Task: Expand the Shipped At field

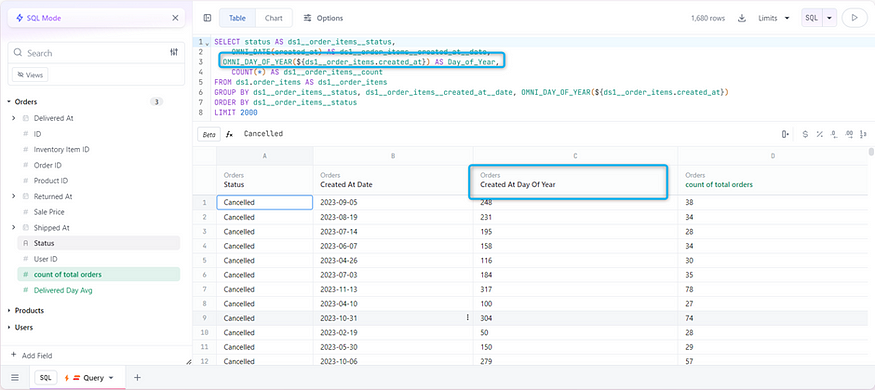Action: pyautogui.click(x=13, y=228)
